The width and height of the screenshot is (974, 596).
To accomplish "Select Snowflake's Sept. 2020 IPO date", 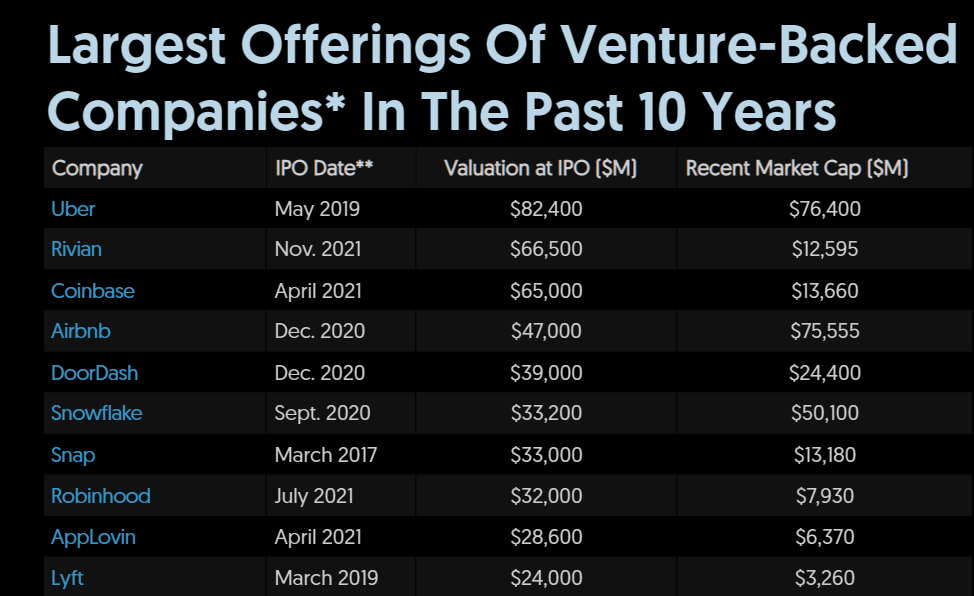I will [322, 413].
